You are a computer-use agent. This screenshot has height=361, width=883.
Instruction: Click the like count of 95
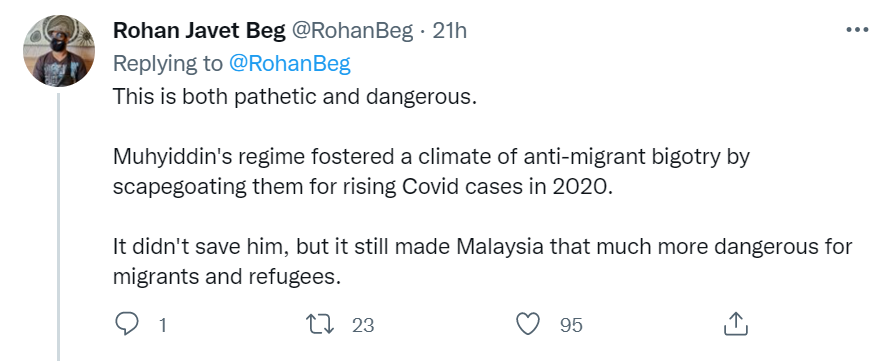pyautogui.click(x=570, y=325)
